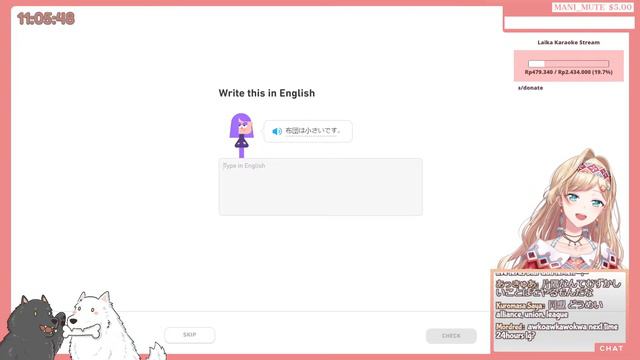Click the Kuronasa Saya chat message
This screenshot has height=360, width=640.
(549, 310)
